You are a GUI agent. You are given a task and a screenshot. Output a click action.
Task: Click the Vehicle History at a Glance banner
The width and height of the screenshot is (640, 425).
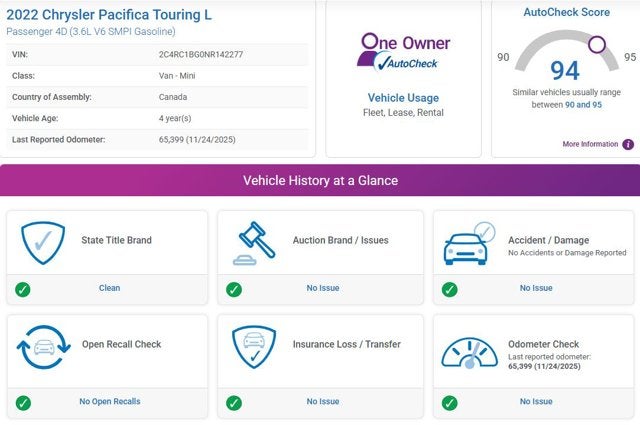[320, 180]
